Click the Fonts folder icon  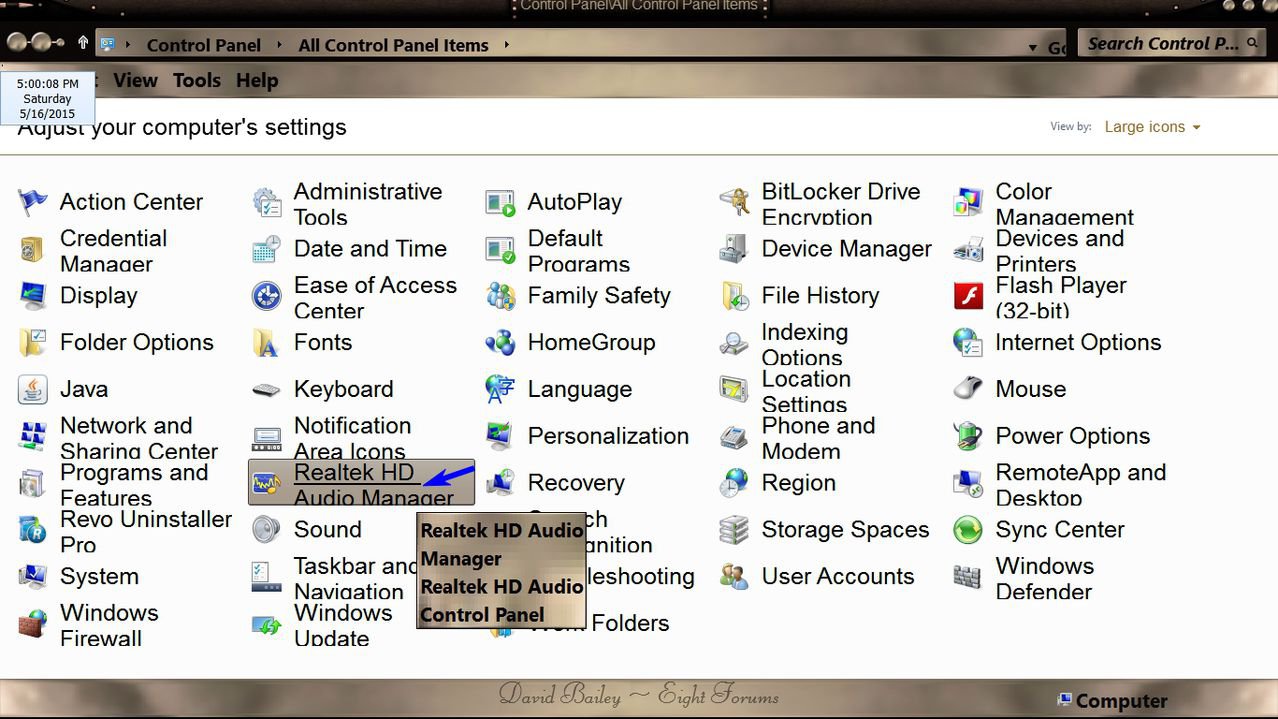pyautogui.click(x=267, y=343)
